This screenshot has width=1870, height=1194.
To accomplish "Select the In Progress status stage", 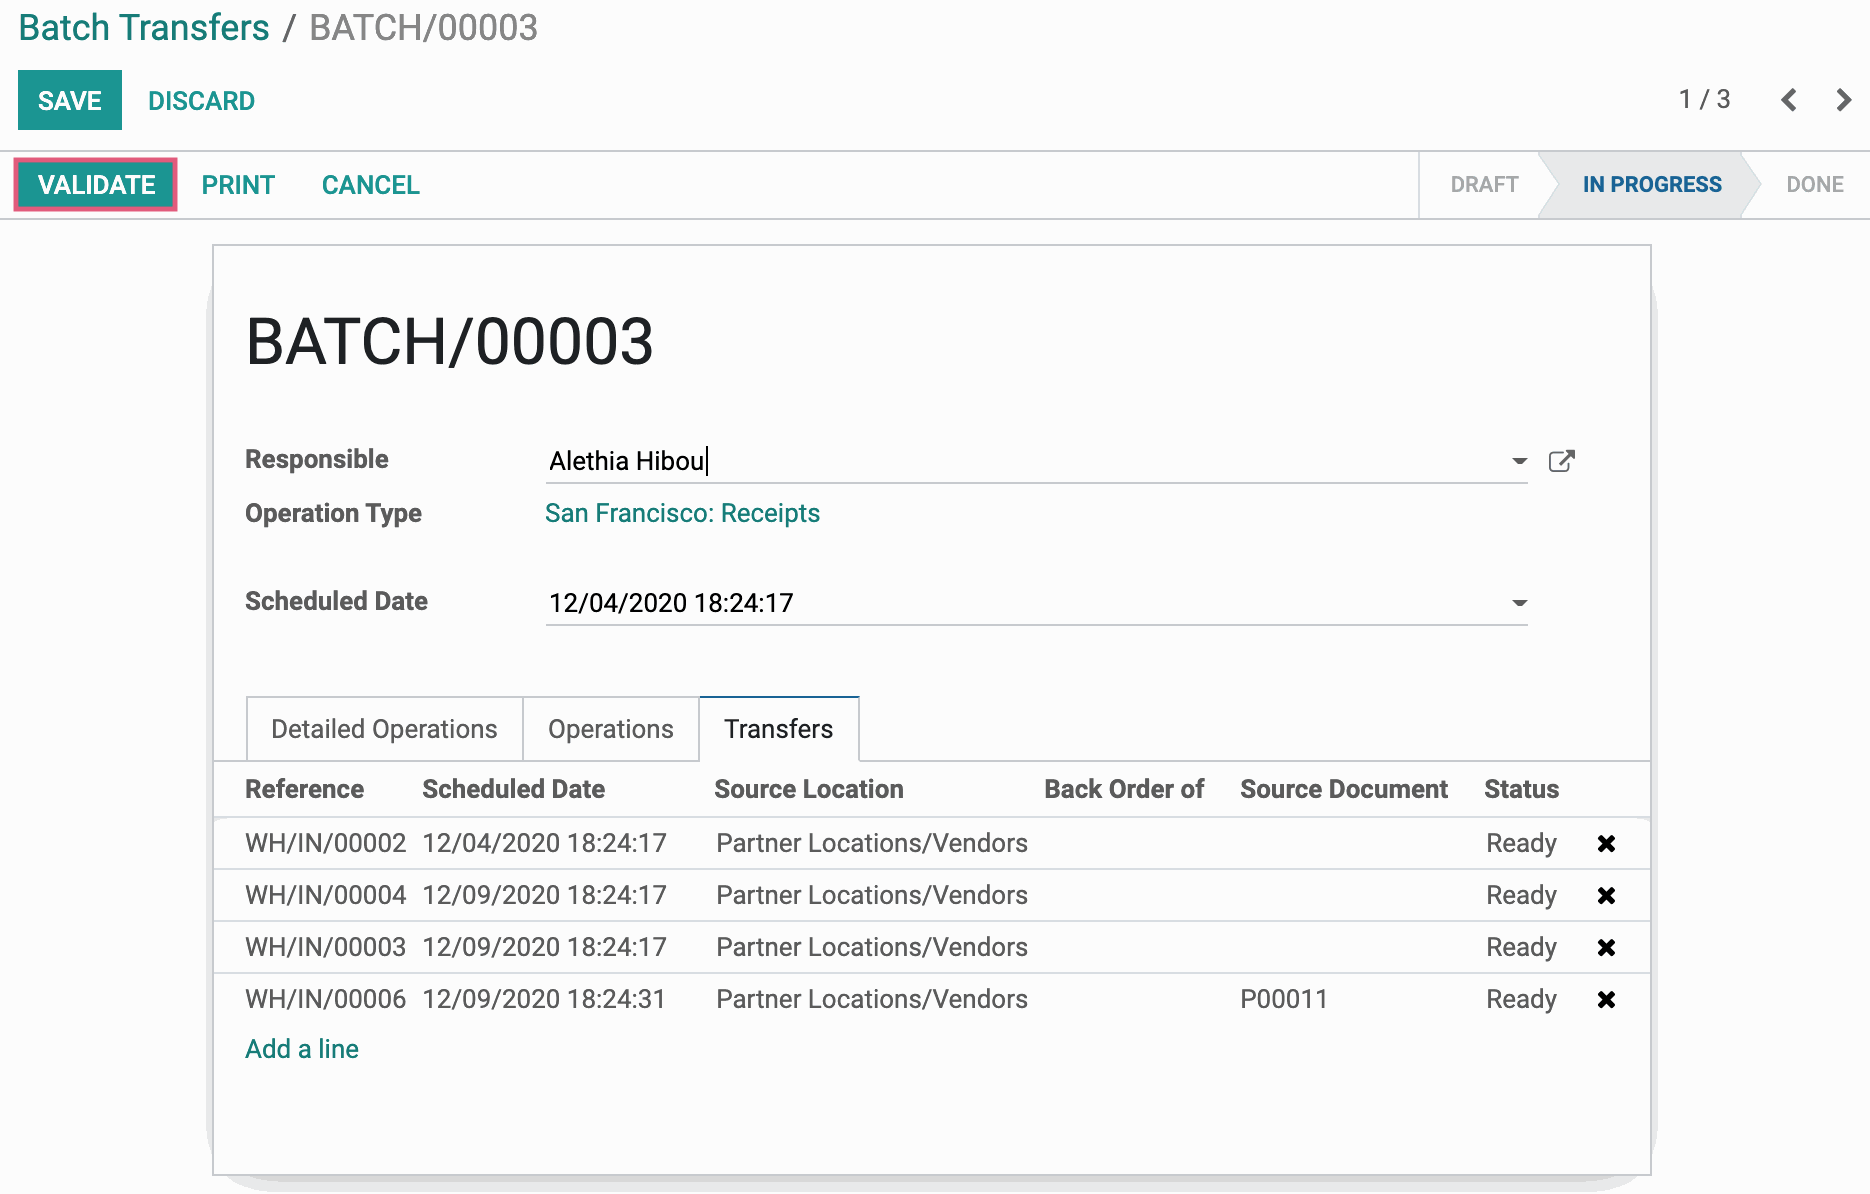I will (x=1652, y=185).
